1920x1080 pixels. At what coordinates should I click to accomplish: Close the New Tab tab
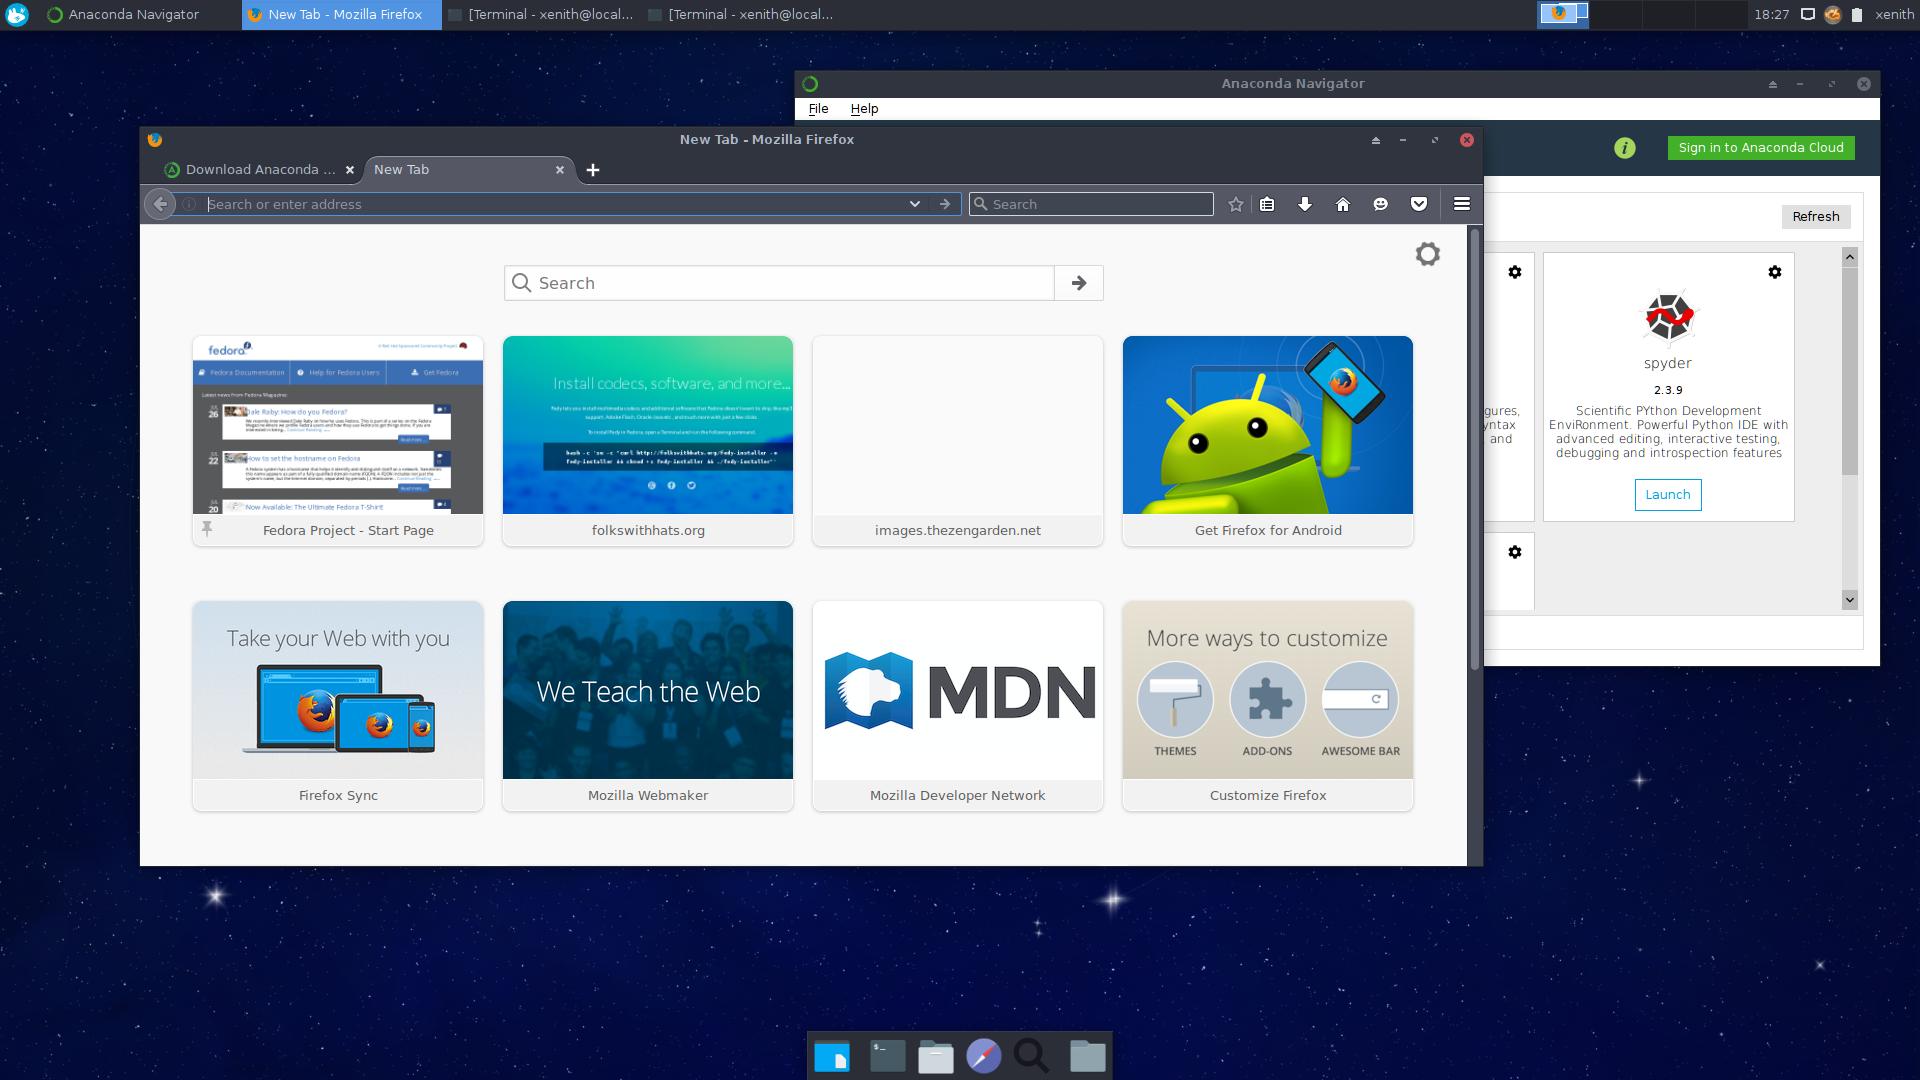pyautogui.click(x=560, y=170)
